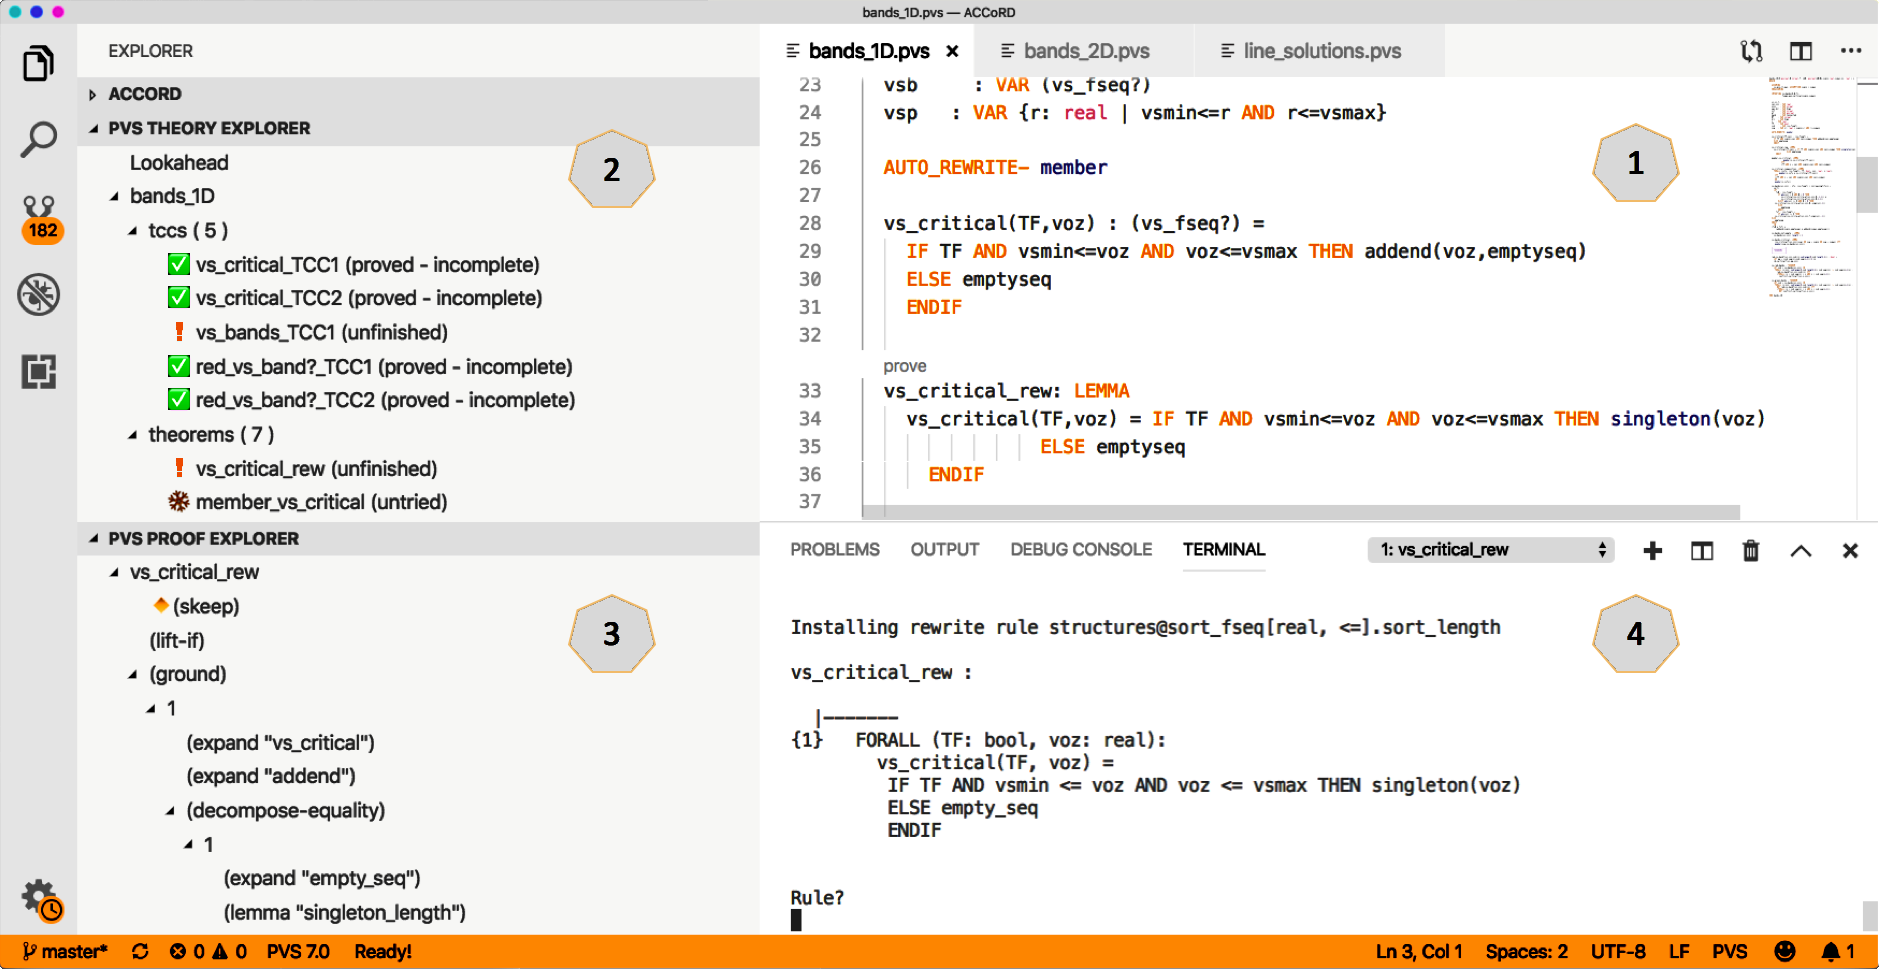
Task: Click the green checkmark beside vs_critical_TCC2
Action: (179, 298)
